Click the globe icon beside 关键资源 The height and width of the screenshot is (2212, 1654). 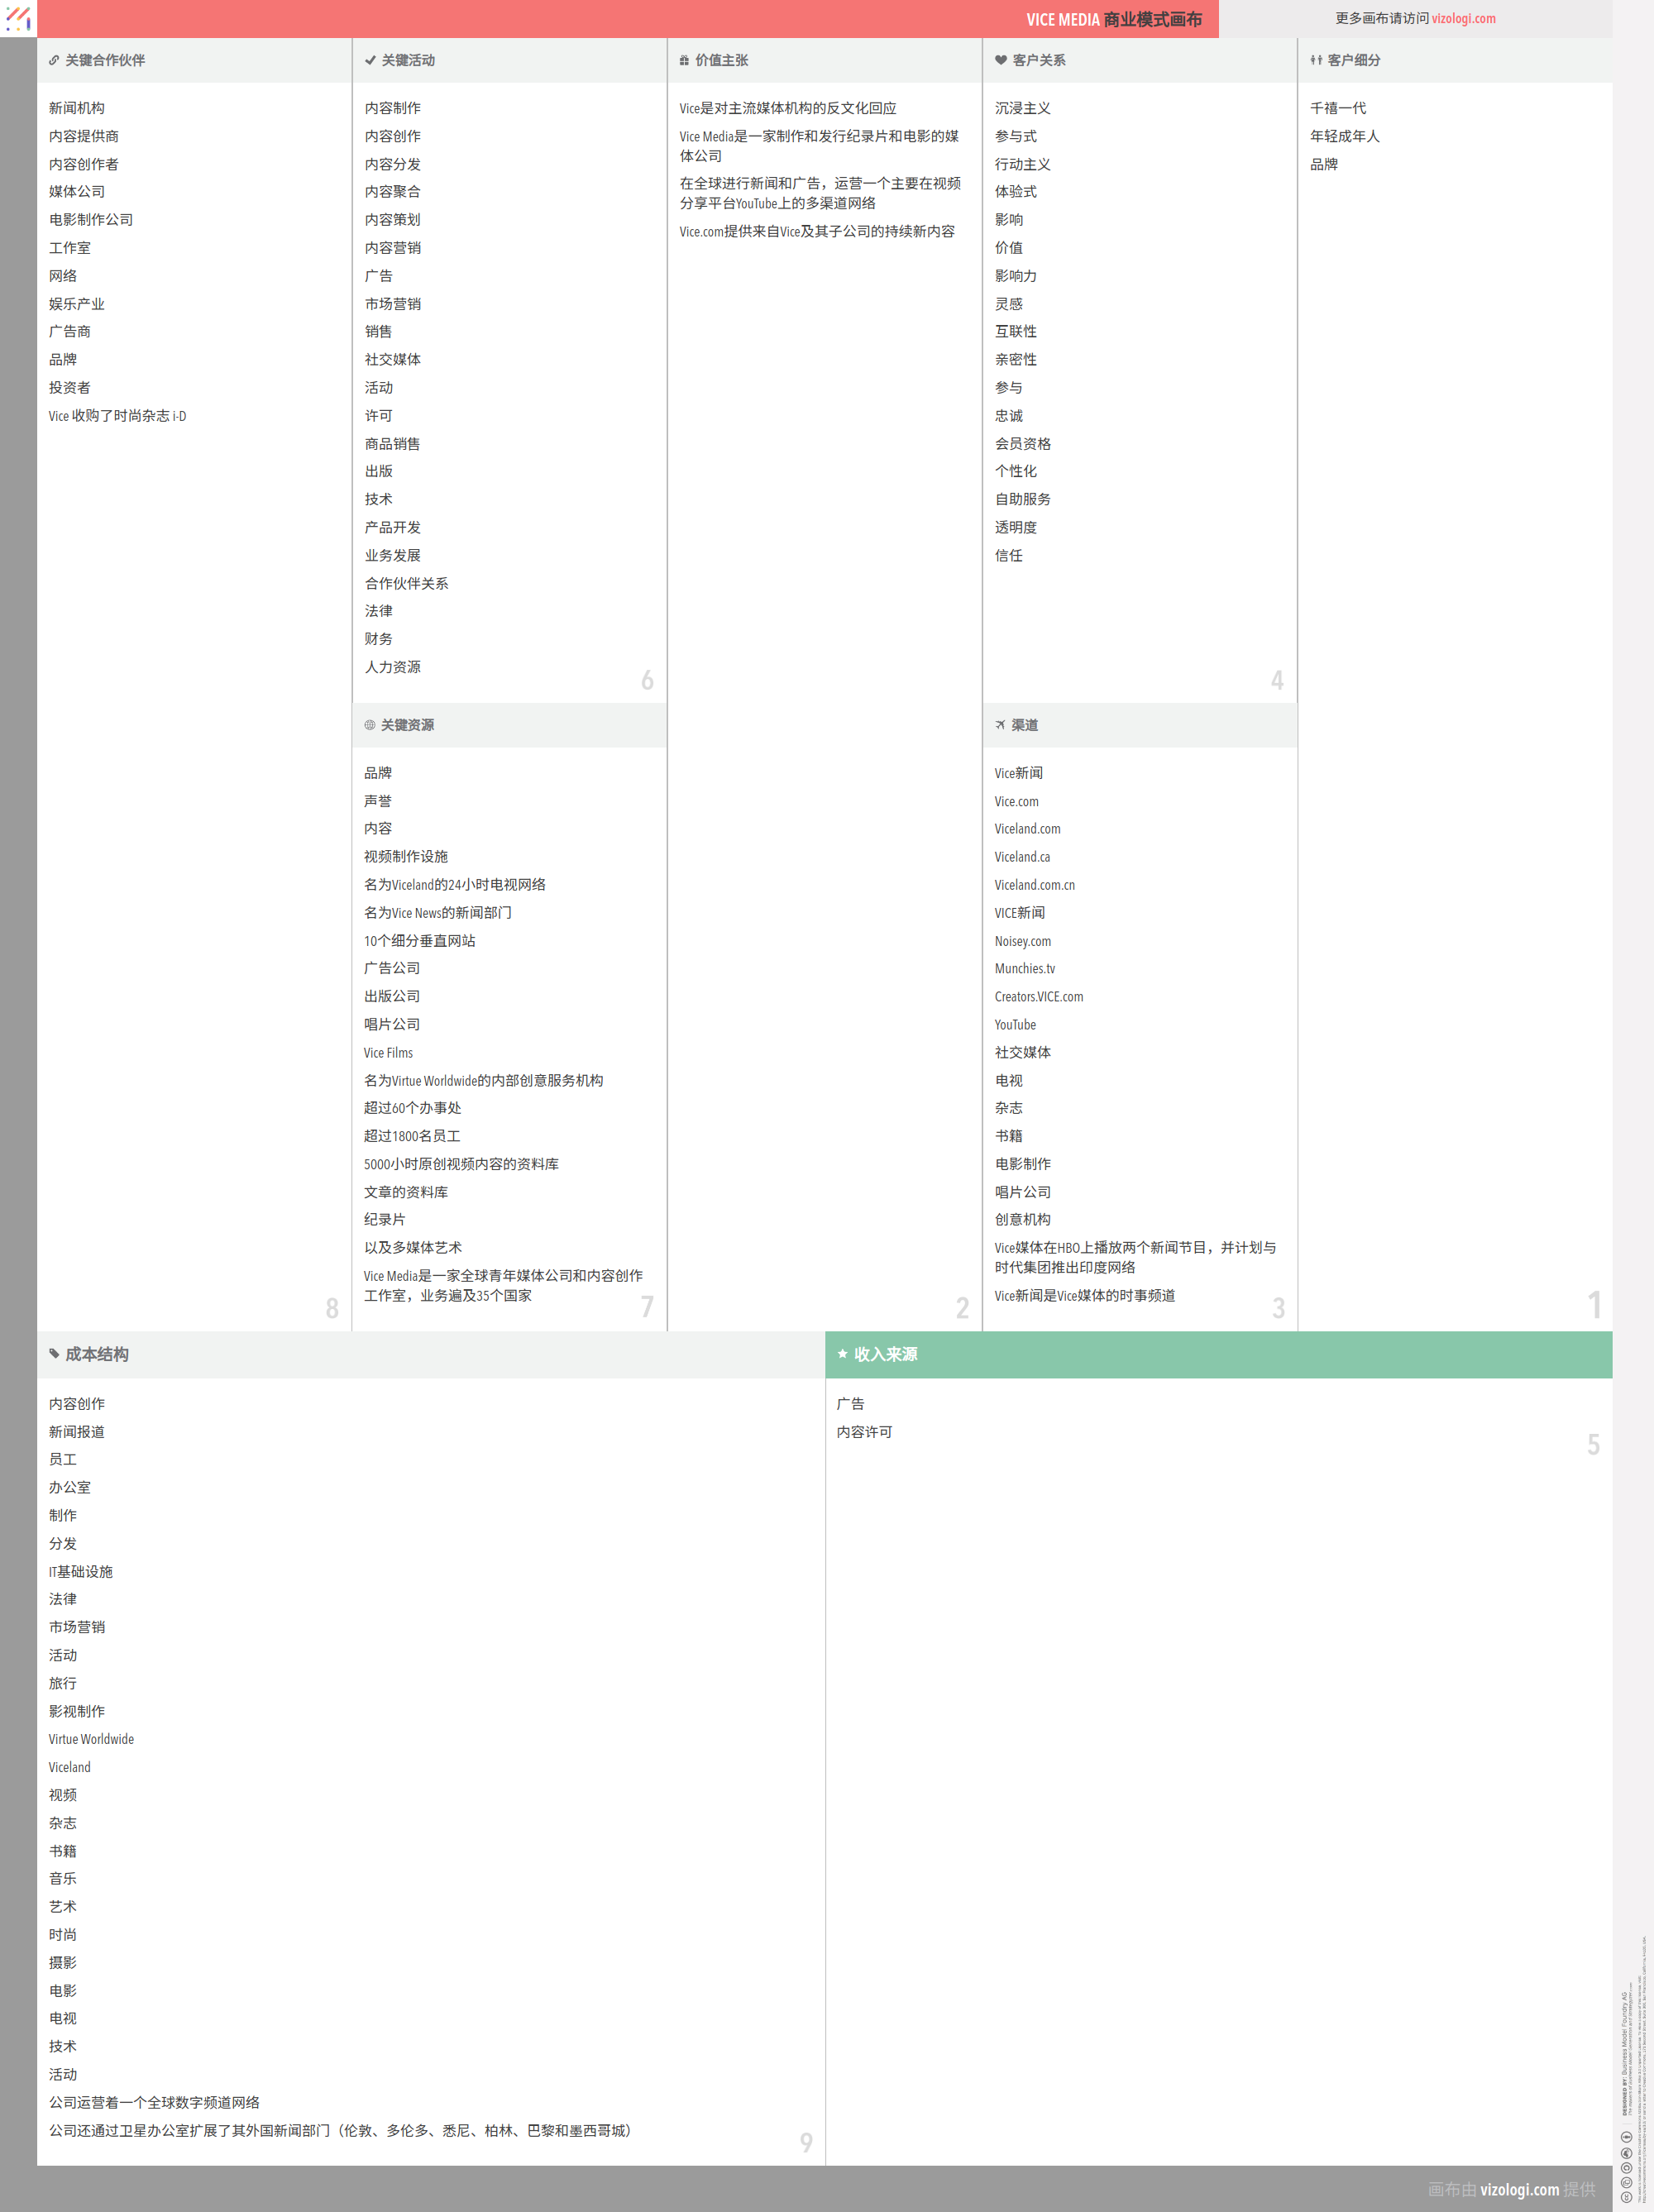(369, 725)
